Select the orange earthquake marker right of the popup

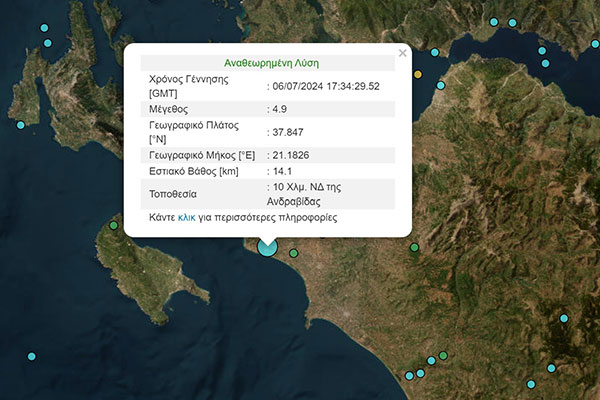point(418,75)
